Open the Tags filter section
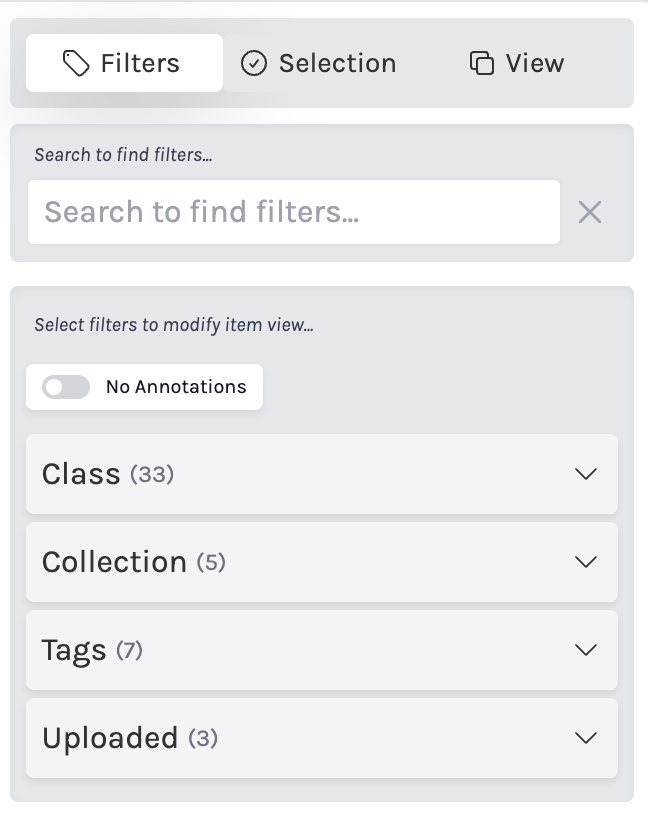The image size is (648, 814). pyautogui.click(x=322, y=650)
